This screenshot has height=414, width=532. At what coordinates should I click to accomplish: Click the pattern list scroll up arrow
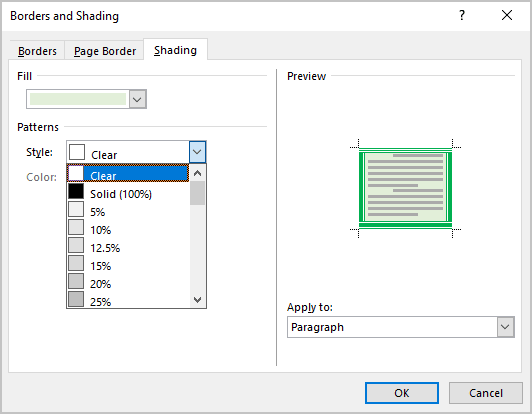coord(197,173)
